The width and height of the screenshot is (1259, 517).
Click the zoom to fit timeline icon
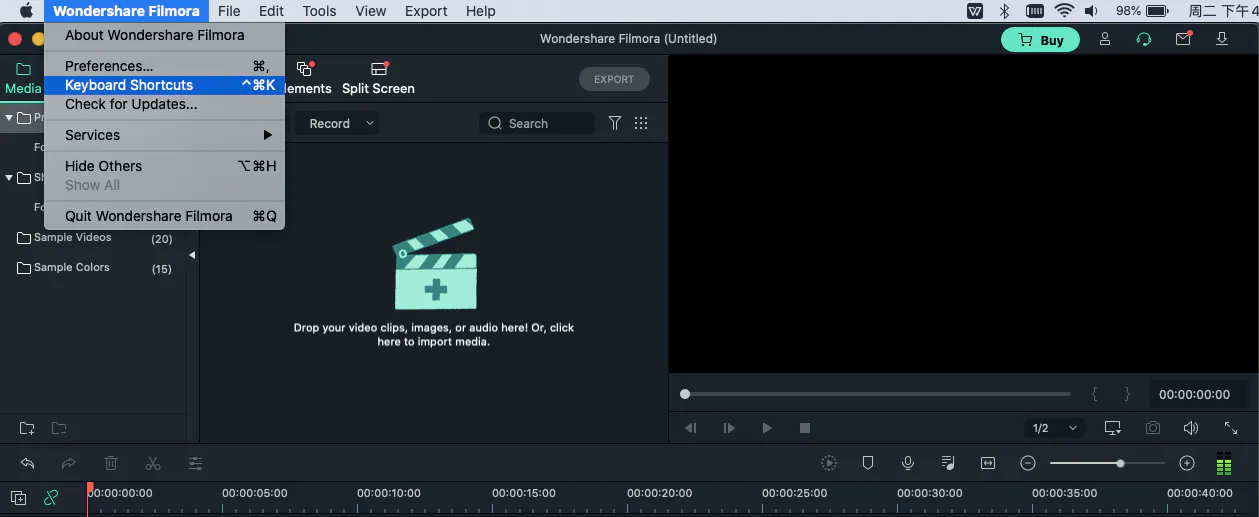point(988,463)
